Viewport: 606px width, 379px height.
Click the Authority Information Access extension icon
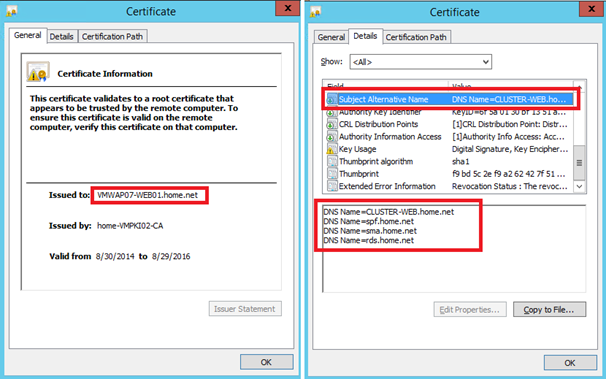click(331, 137)
